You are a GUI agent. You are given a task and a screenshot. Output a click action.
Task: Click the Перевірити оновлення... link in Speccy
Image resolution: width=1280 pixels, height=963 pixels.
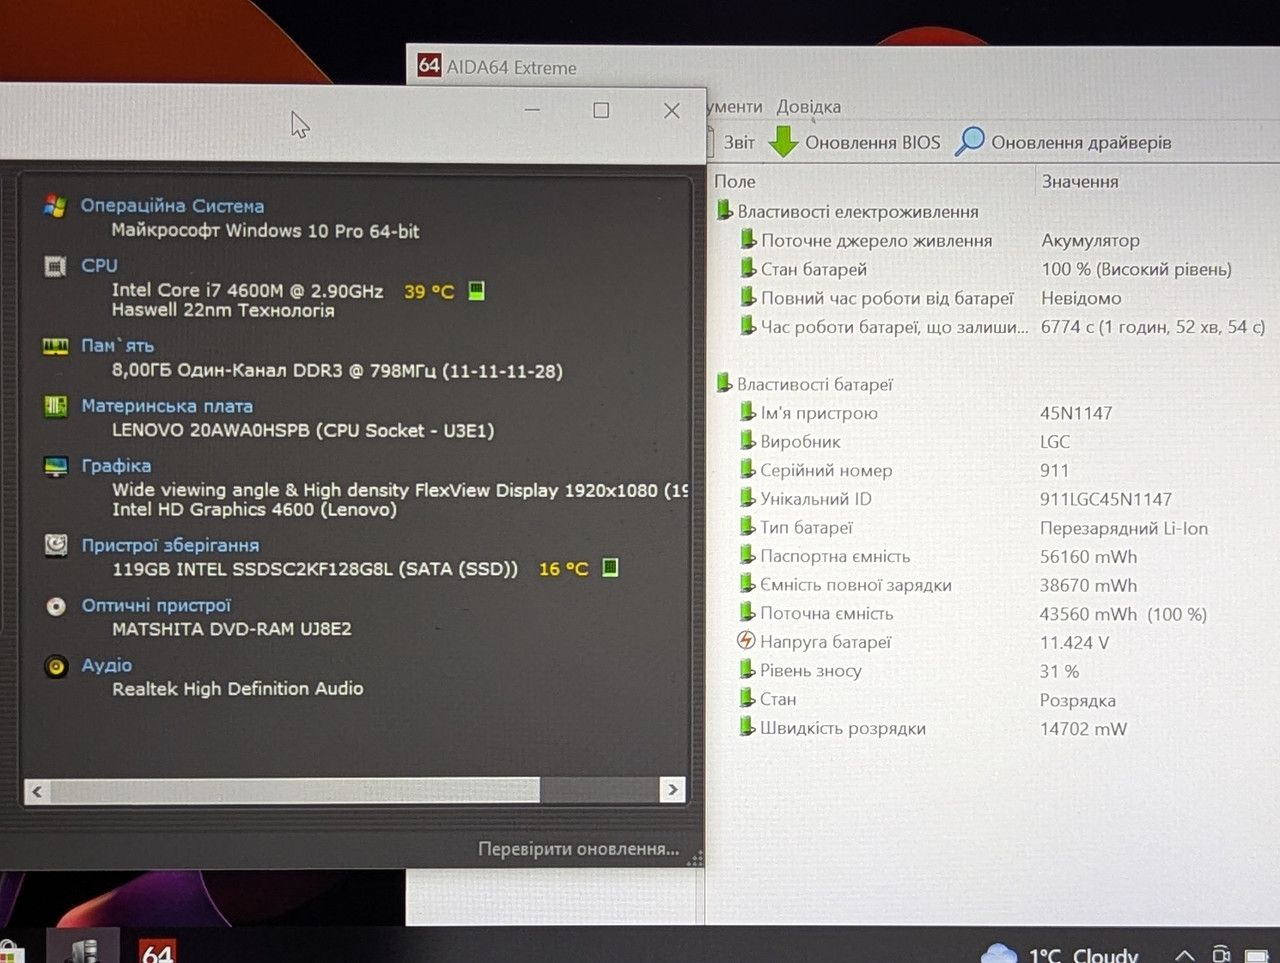click(x=579, y=849)
